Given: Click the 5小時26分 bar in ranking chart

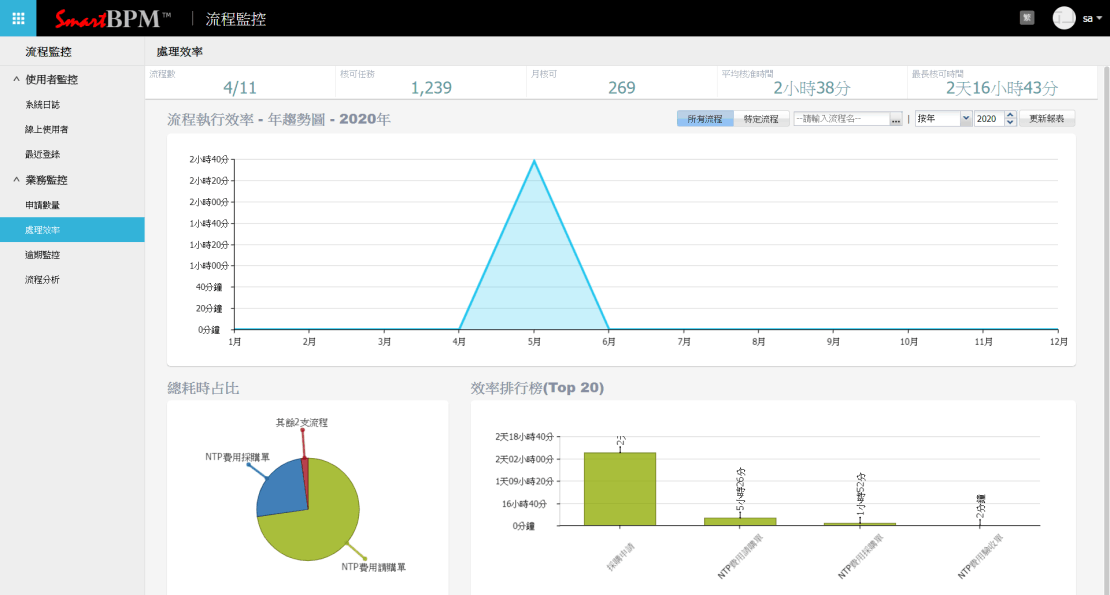Looking at the screenshot, I should (x=740, y=521).
